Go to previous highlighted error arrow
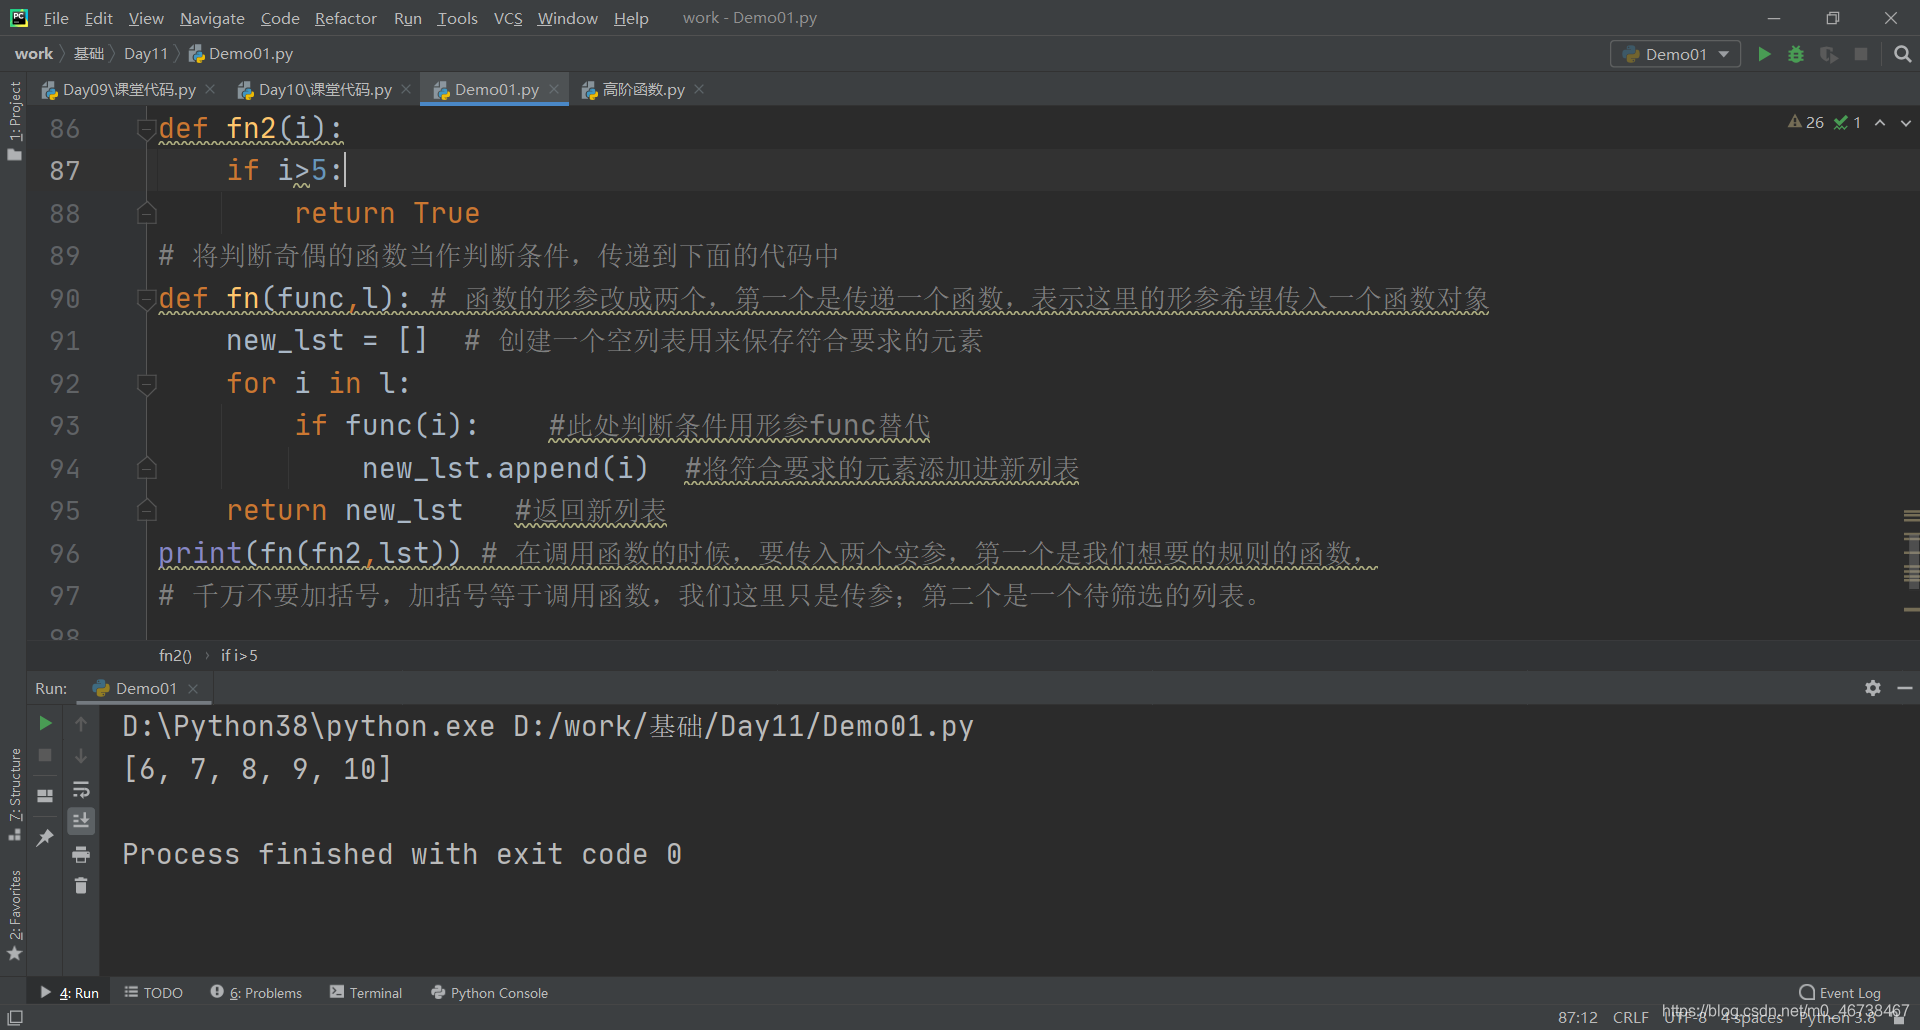 1880,123
